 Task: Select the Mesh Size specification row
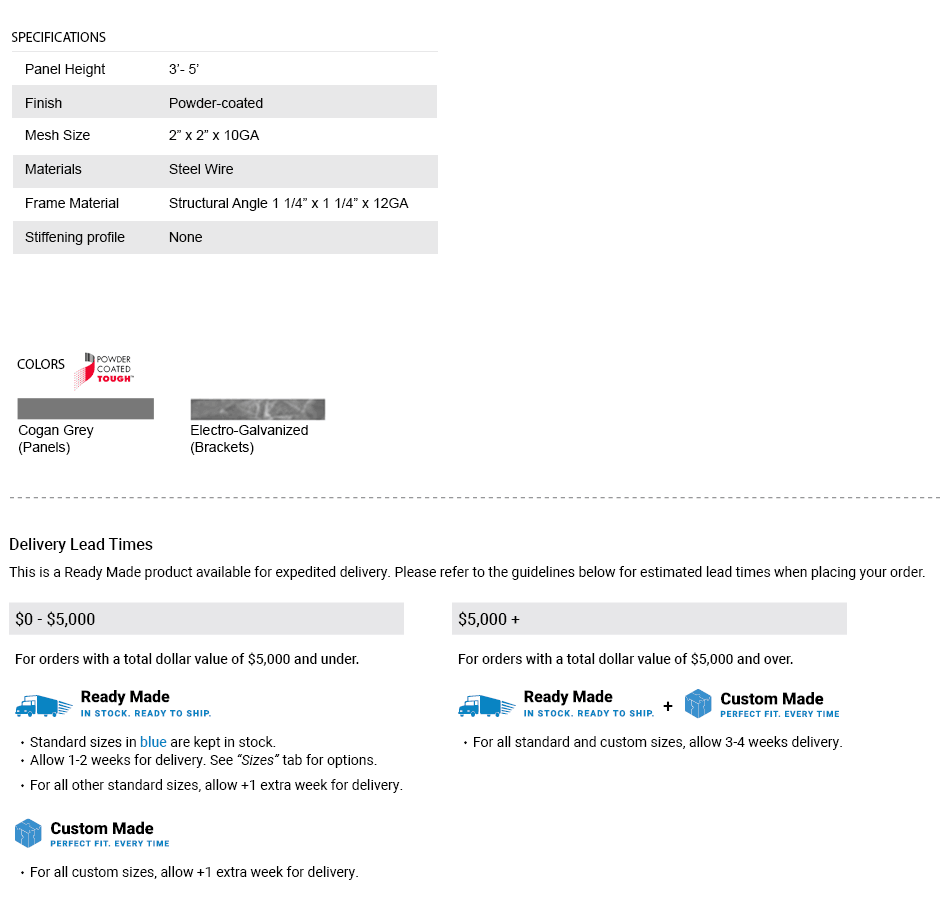coord(224,135)
